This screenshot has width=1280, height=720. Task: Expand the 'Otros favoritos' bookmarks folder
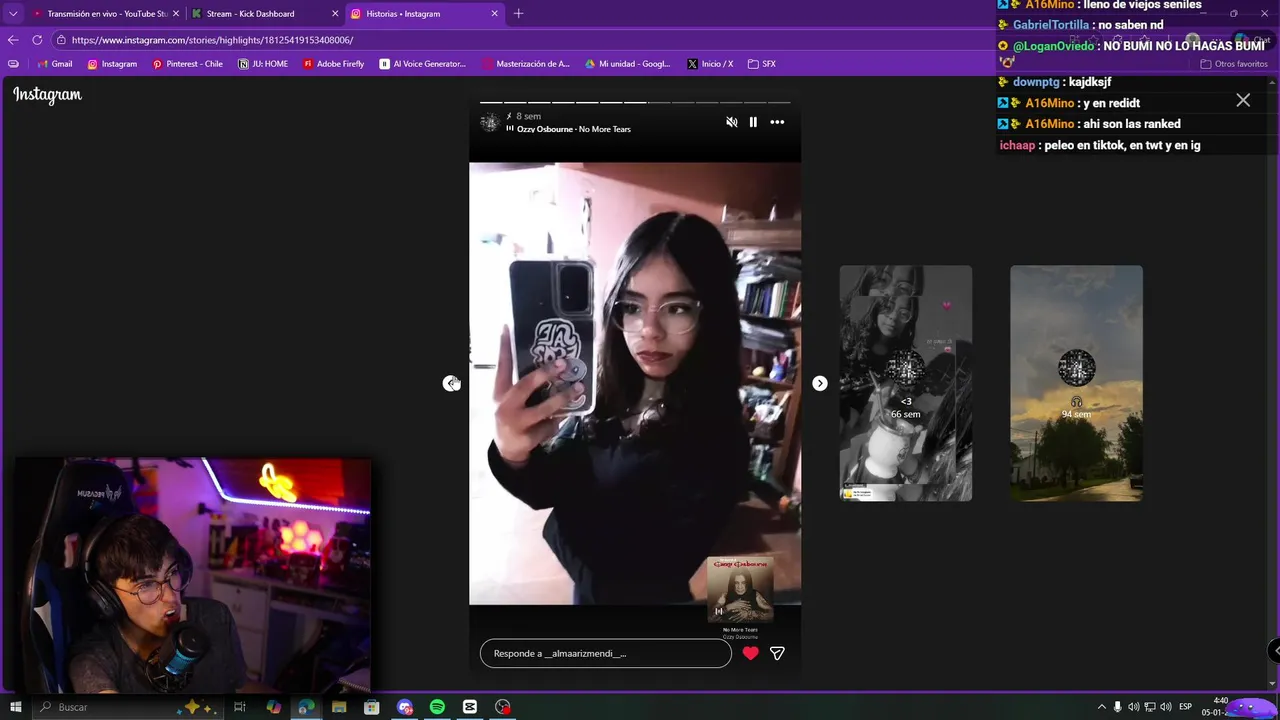coord(1234,64)
